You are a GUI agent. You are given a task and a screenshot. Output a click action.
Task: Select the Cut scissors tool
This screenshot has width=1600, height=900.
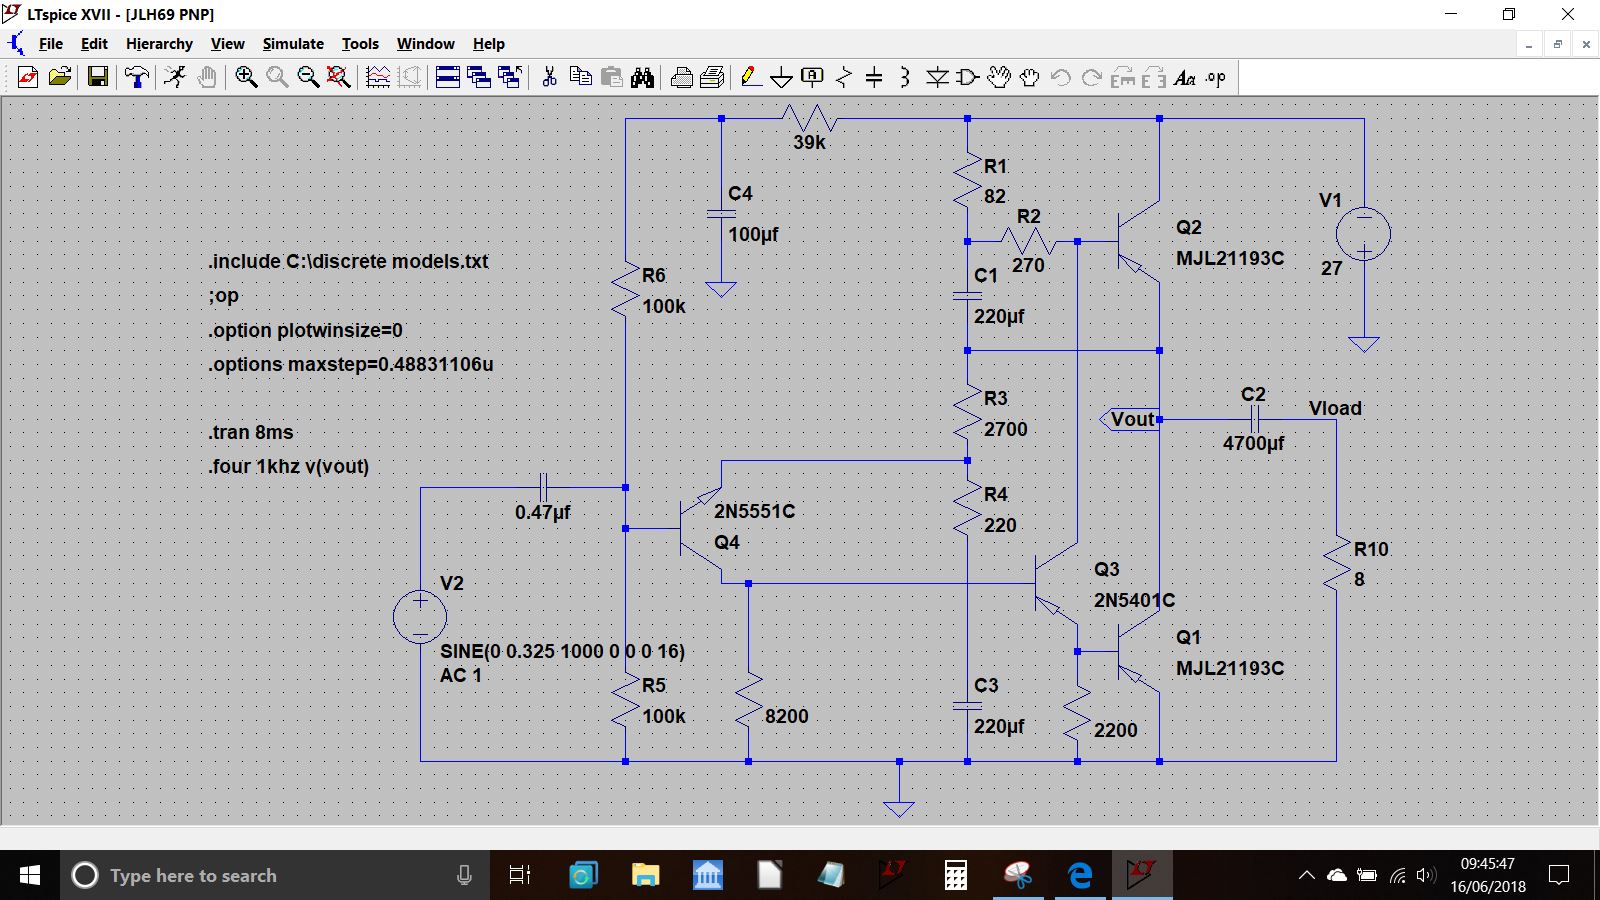point(549,77)
